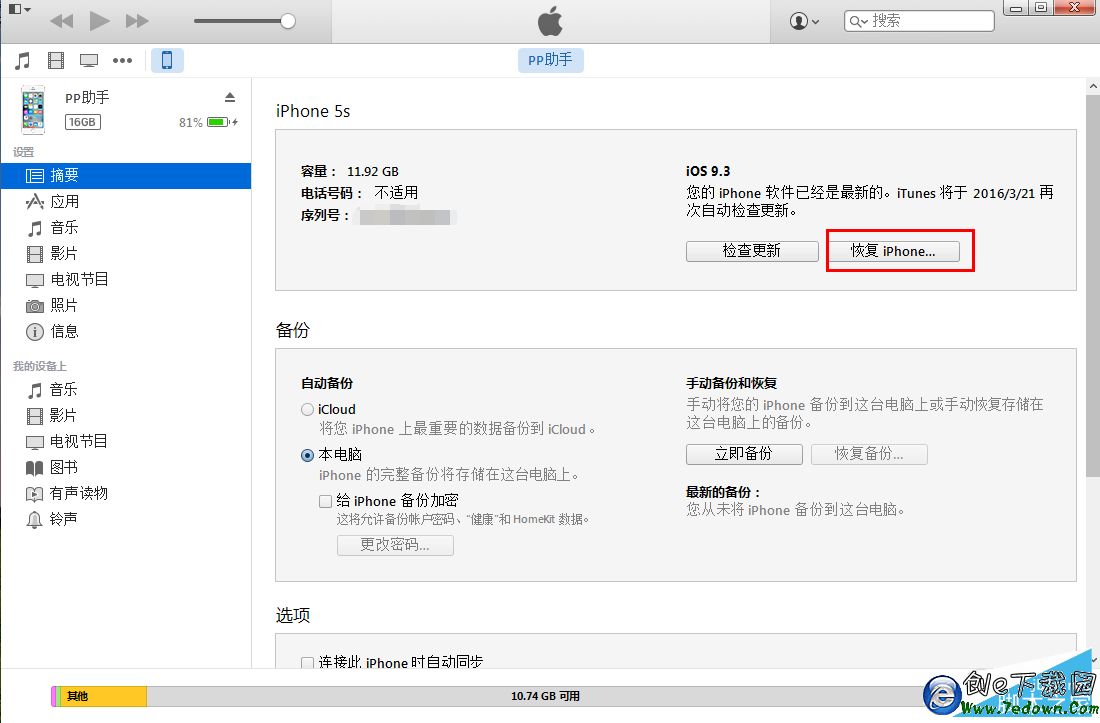Click the iPhone 5s heading
Viewport: 1100px width, 723px height.
click(313, 111)
